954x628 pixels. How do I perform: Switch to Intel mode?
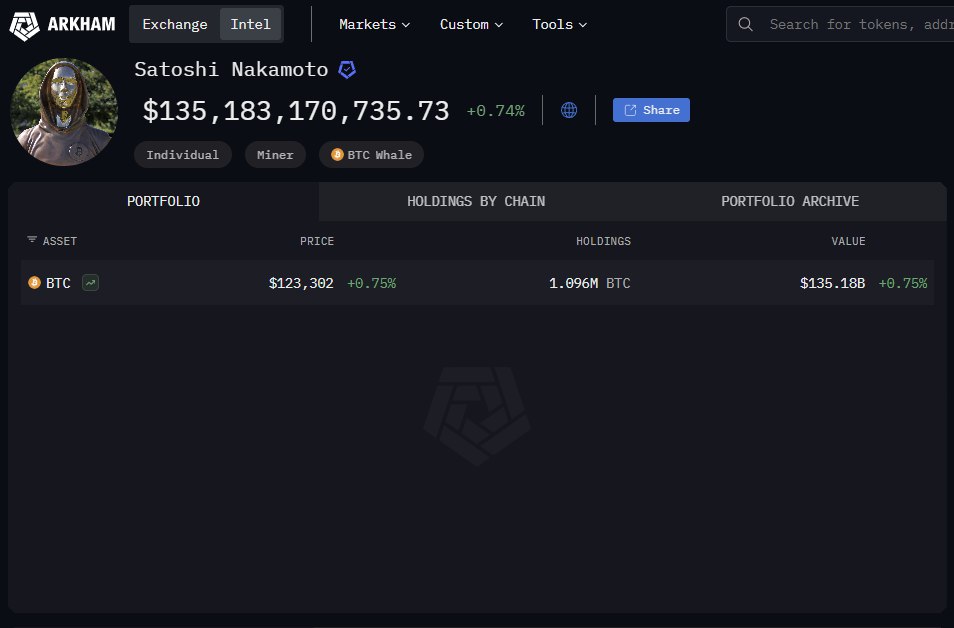(250, 24)
